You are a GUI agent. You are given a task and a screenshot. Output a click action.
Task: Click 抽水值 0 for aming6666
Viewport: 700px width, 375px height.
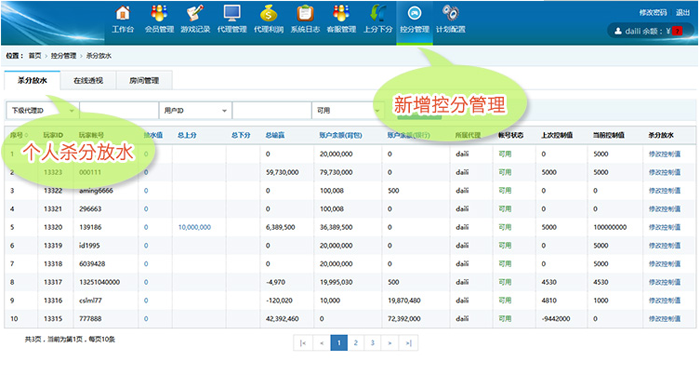(146, 191)
